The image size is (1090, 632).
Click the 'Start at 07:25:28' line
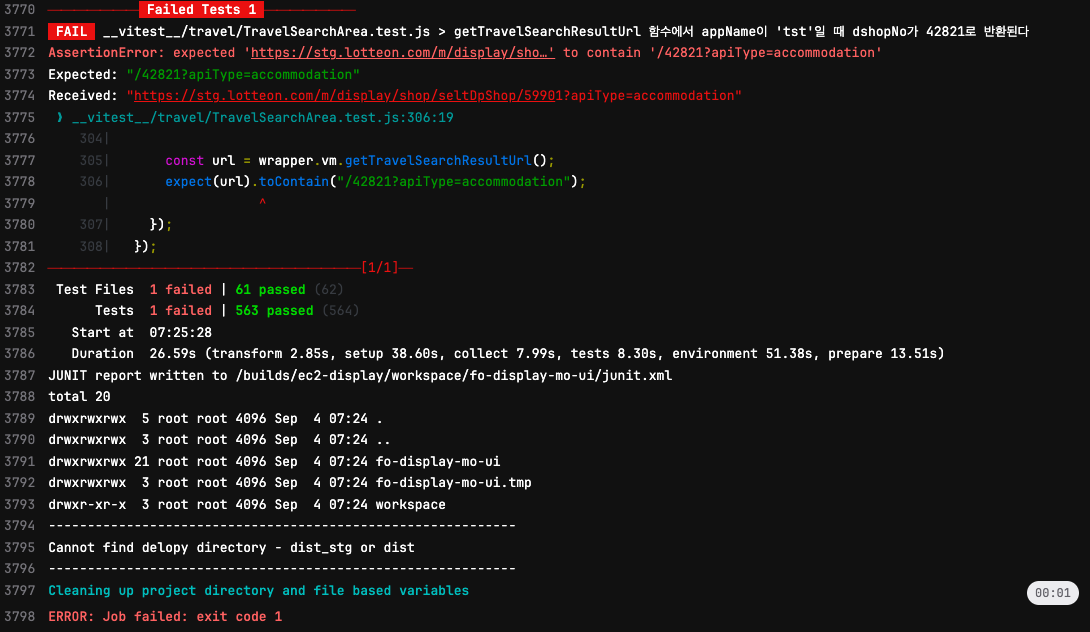click(x=142, y=332)
